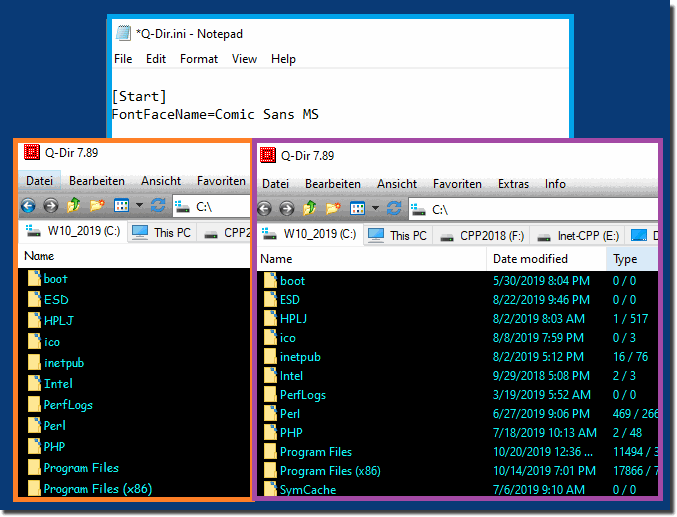Open Bearbeiten menu in right Q-Dir window

click(333, 184)
